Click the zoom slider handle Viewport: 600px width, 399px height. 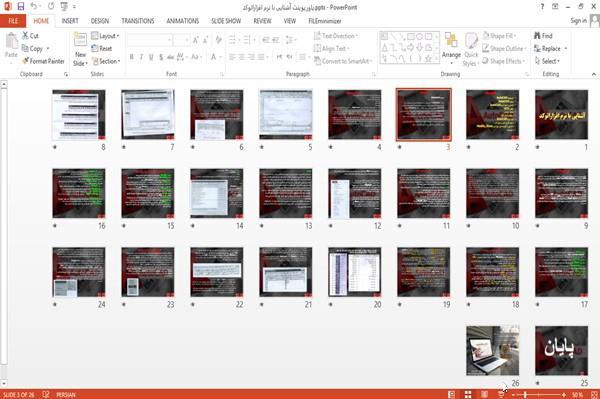[525, 394]
